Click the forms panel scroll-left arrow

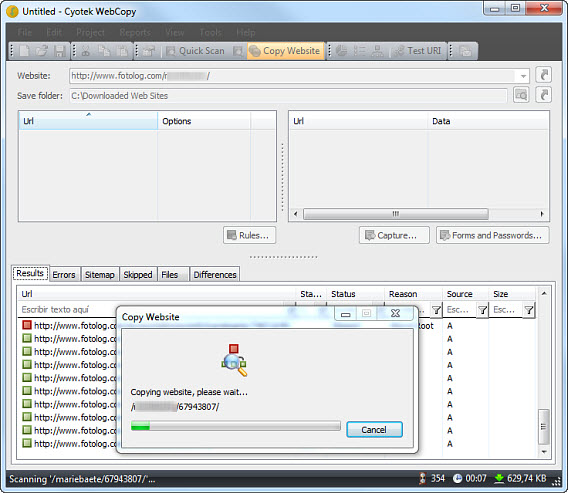(x=296, y=214)
